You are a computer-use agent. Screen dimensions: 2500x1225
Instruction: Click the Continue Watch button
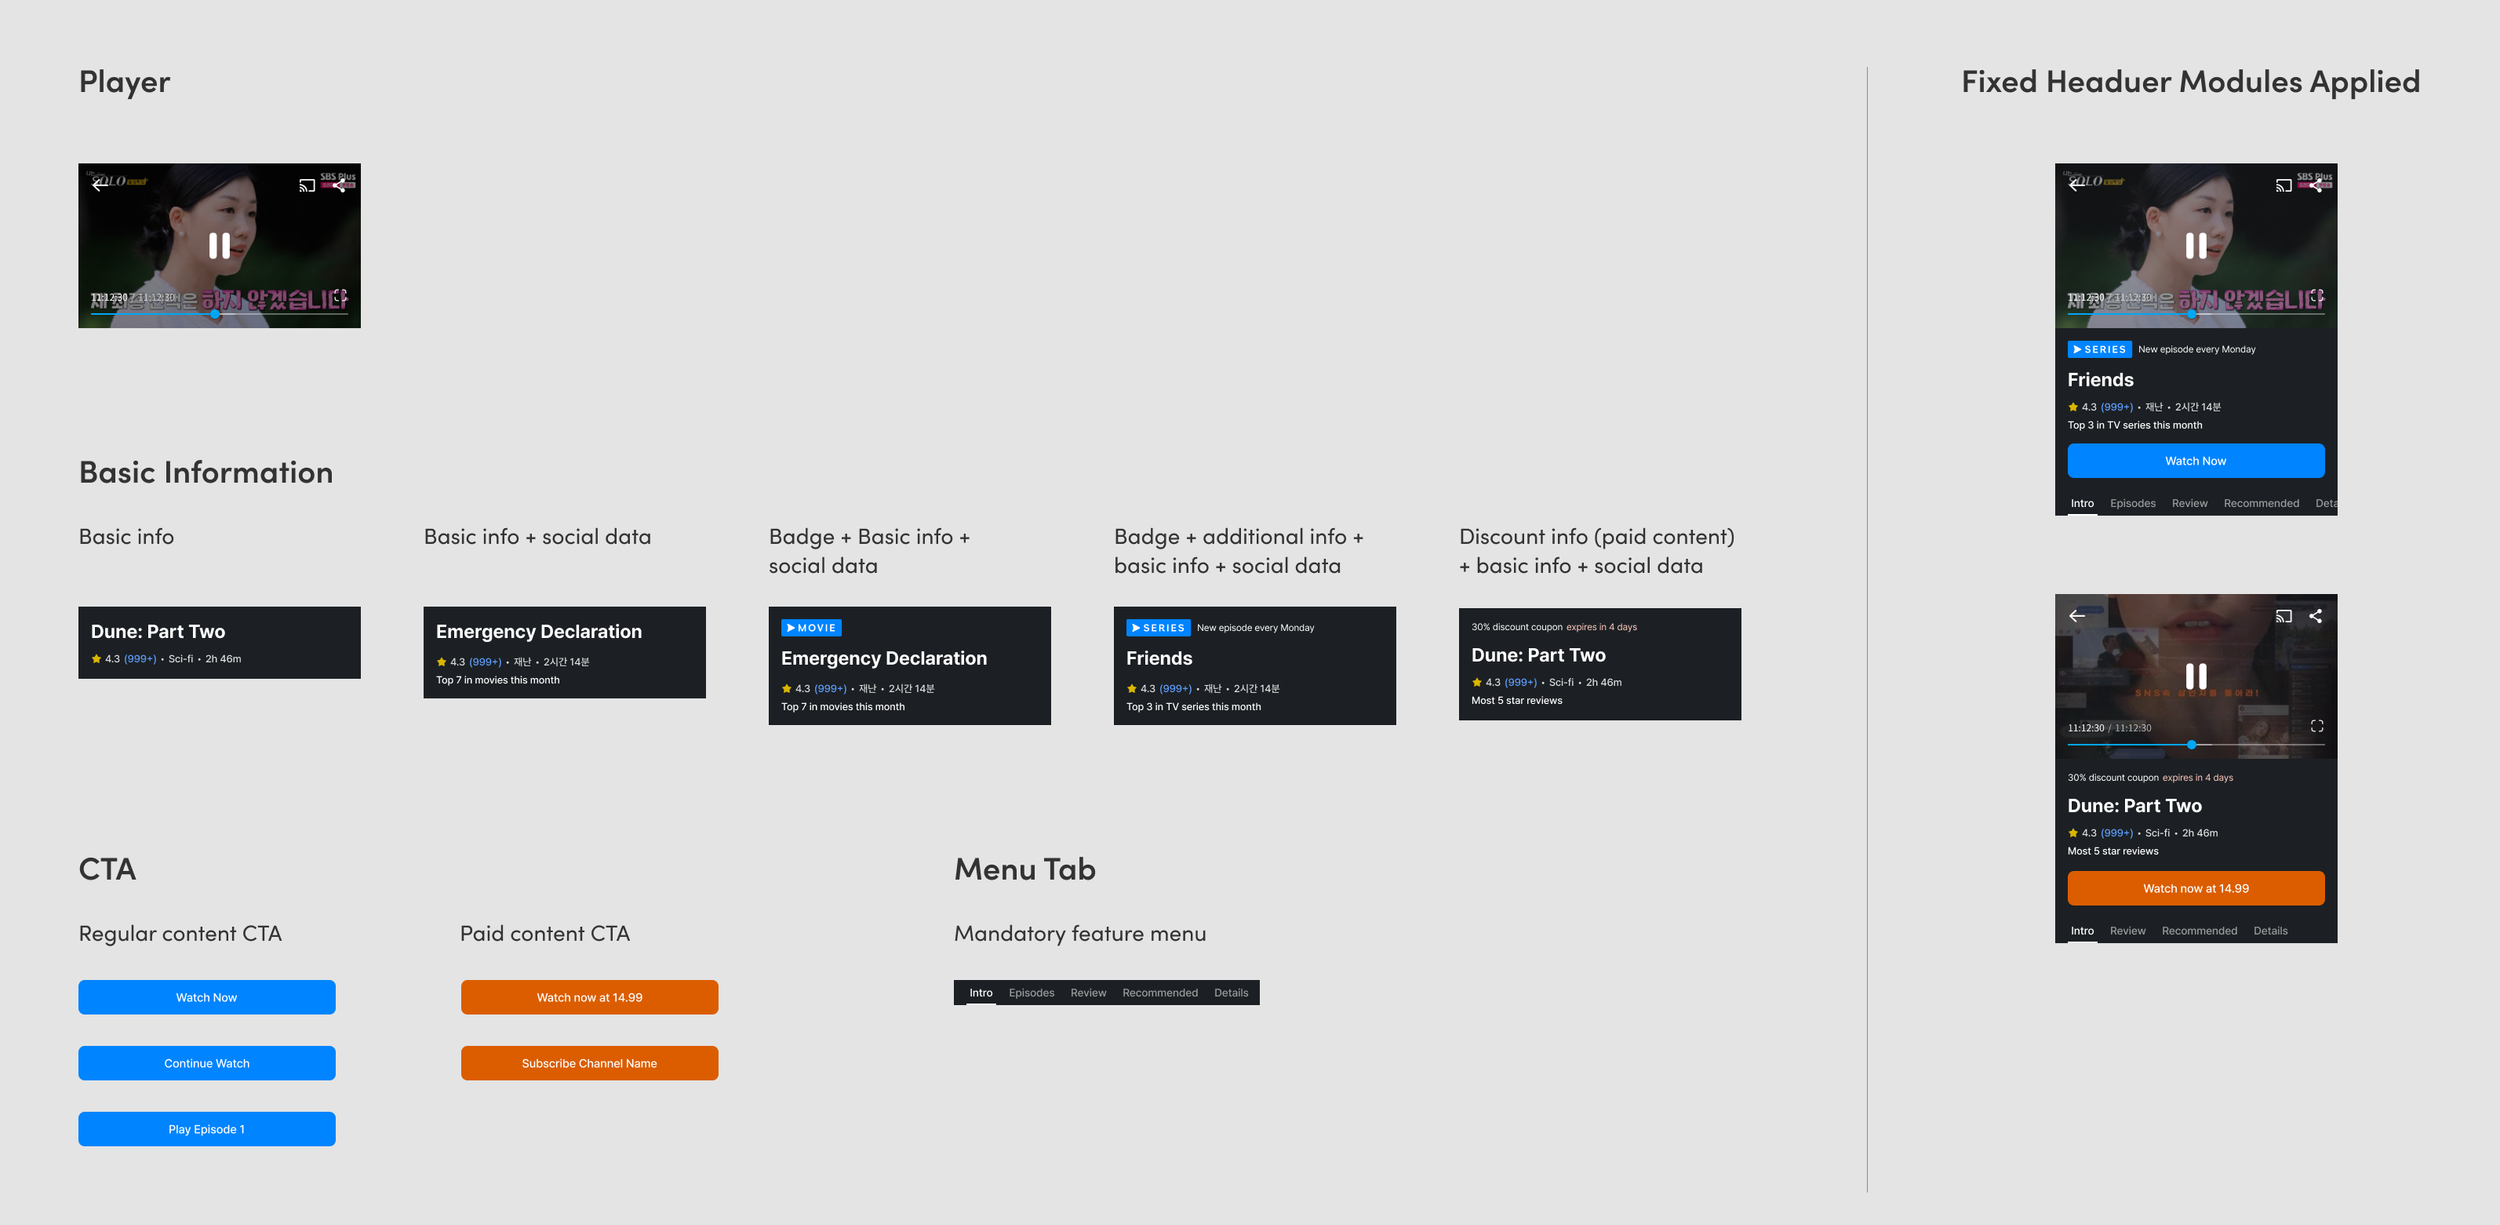207,1063
